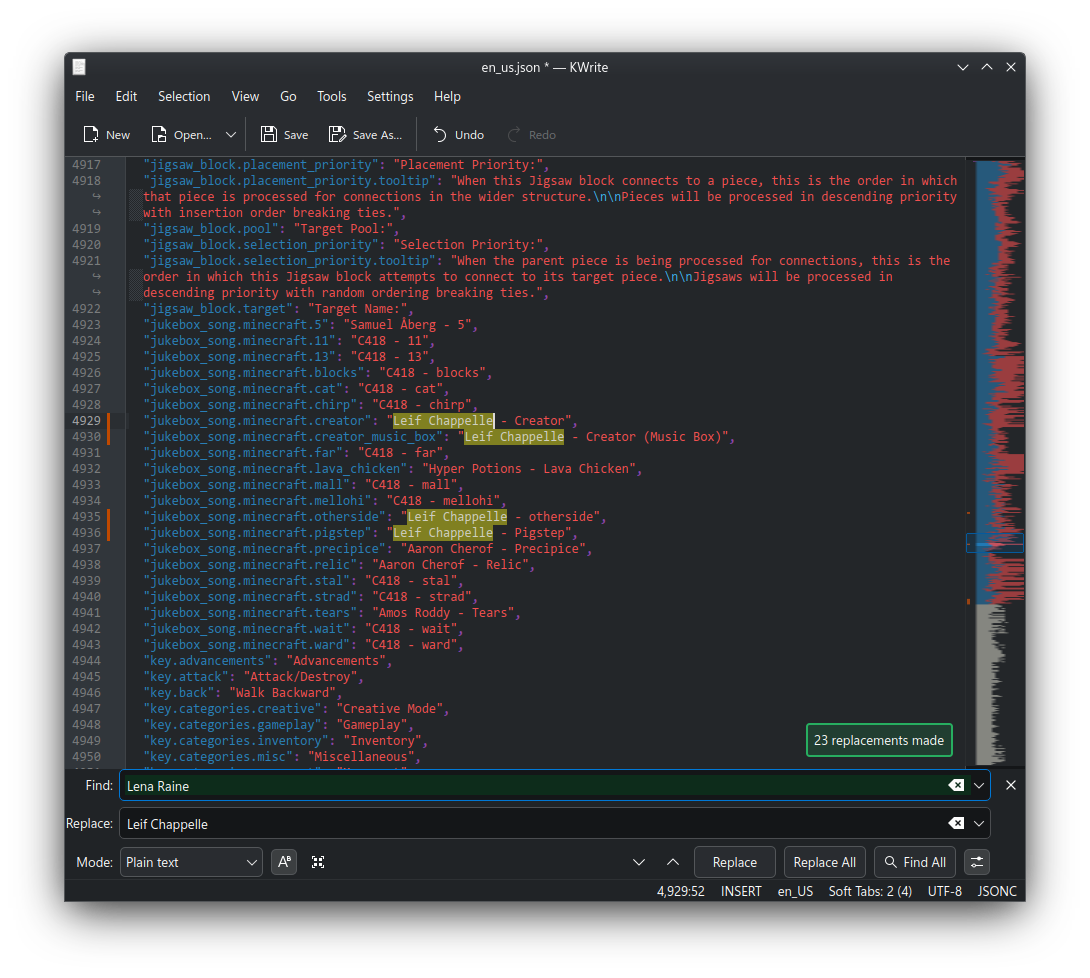Open the search Mode dropdown

click(x=192, y=862)
